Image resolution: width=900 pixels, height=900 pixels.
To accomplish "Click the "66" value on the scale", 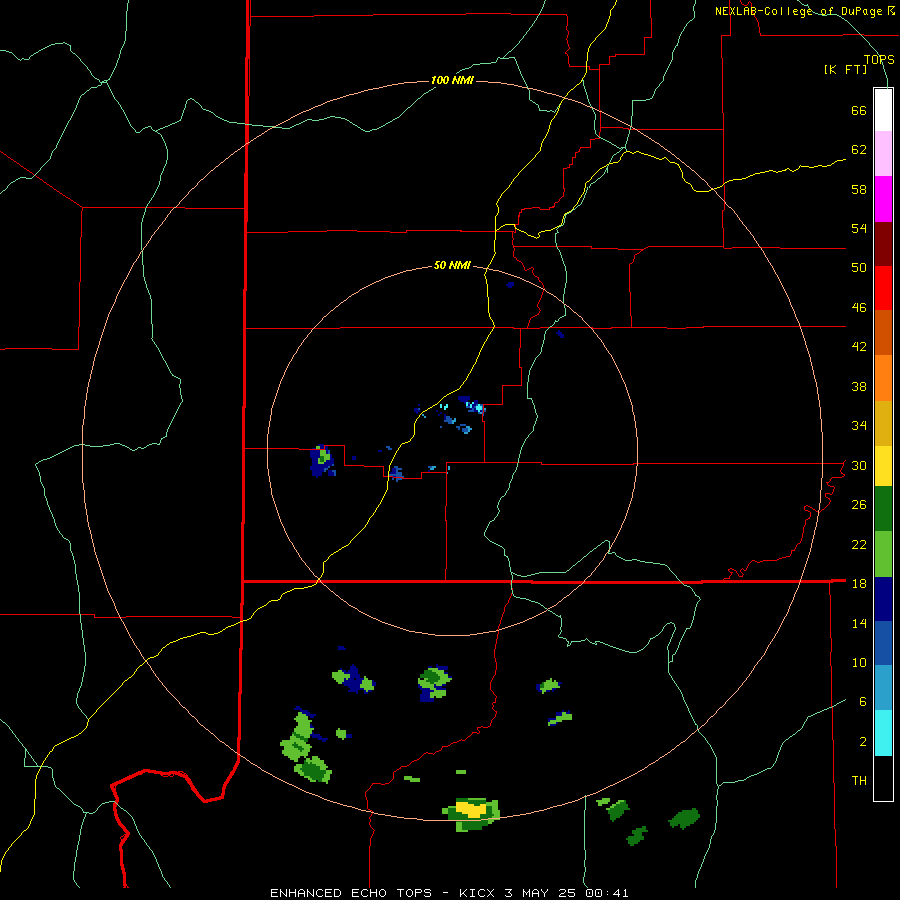I will [859, 111].
